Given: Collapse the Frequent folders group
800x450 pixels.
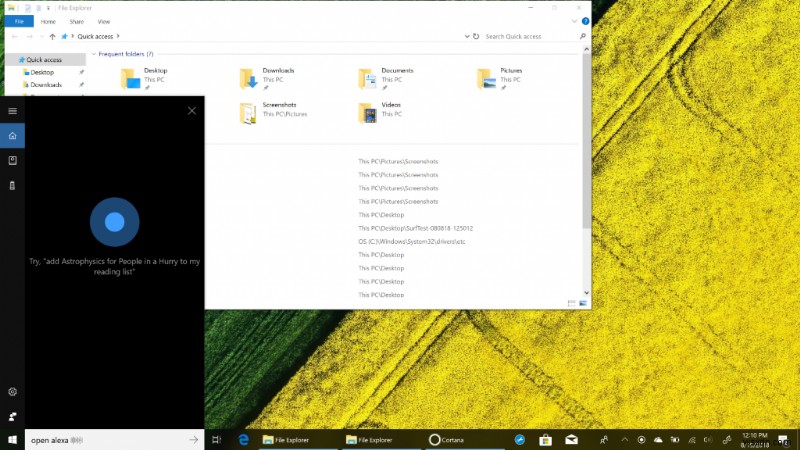Looking at the screenshot, I should point(94,54).
